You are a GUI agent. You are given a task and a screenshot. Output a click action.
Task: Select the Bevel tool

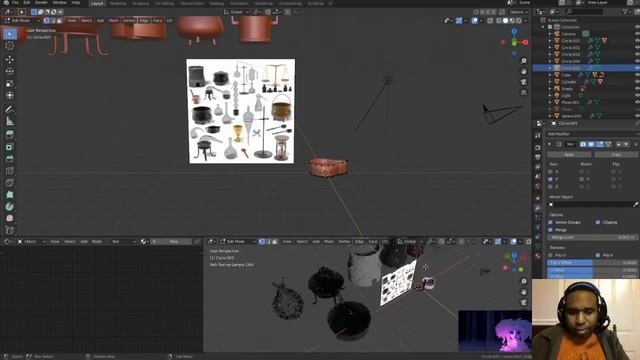point(10,159)
